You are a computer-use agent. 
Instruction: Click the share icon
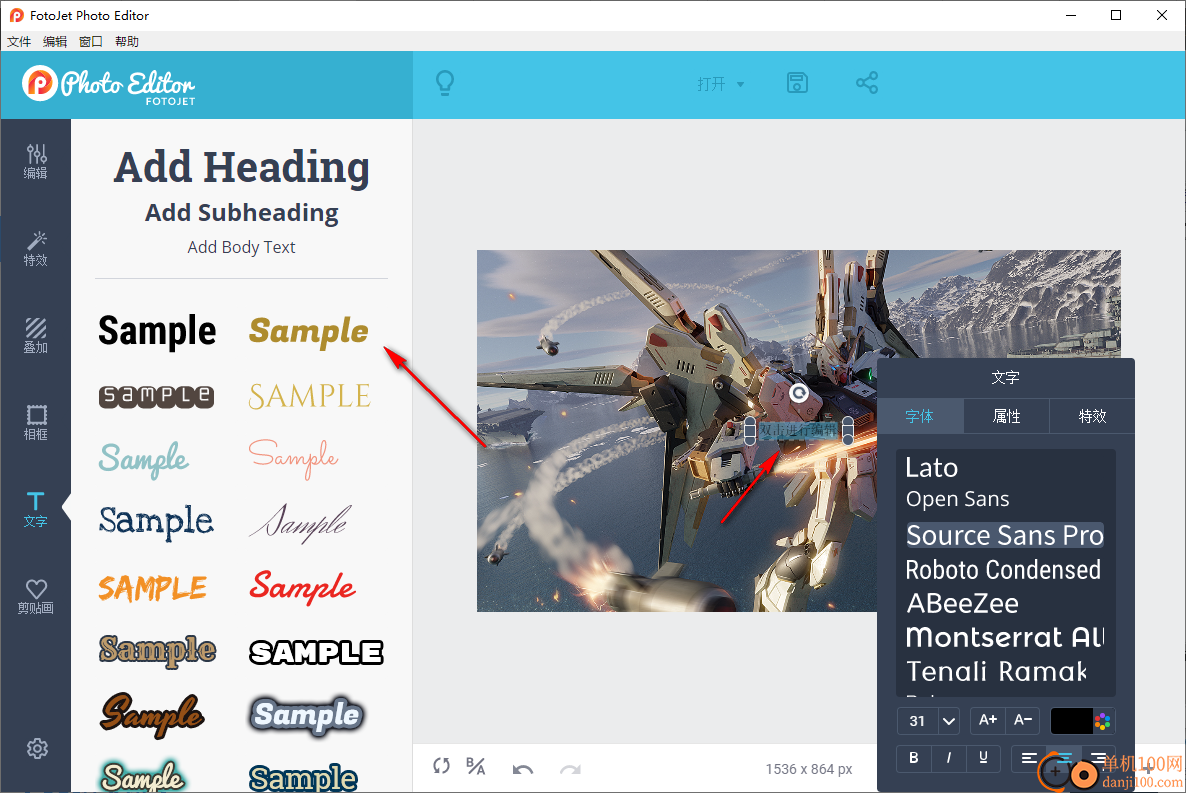[x=867, y=82]
